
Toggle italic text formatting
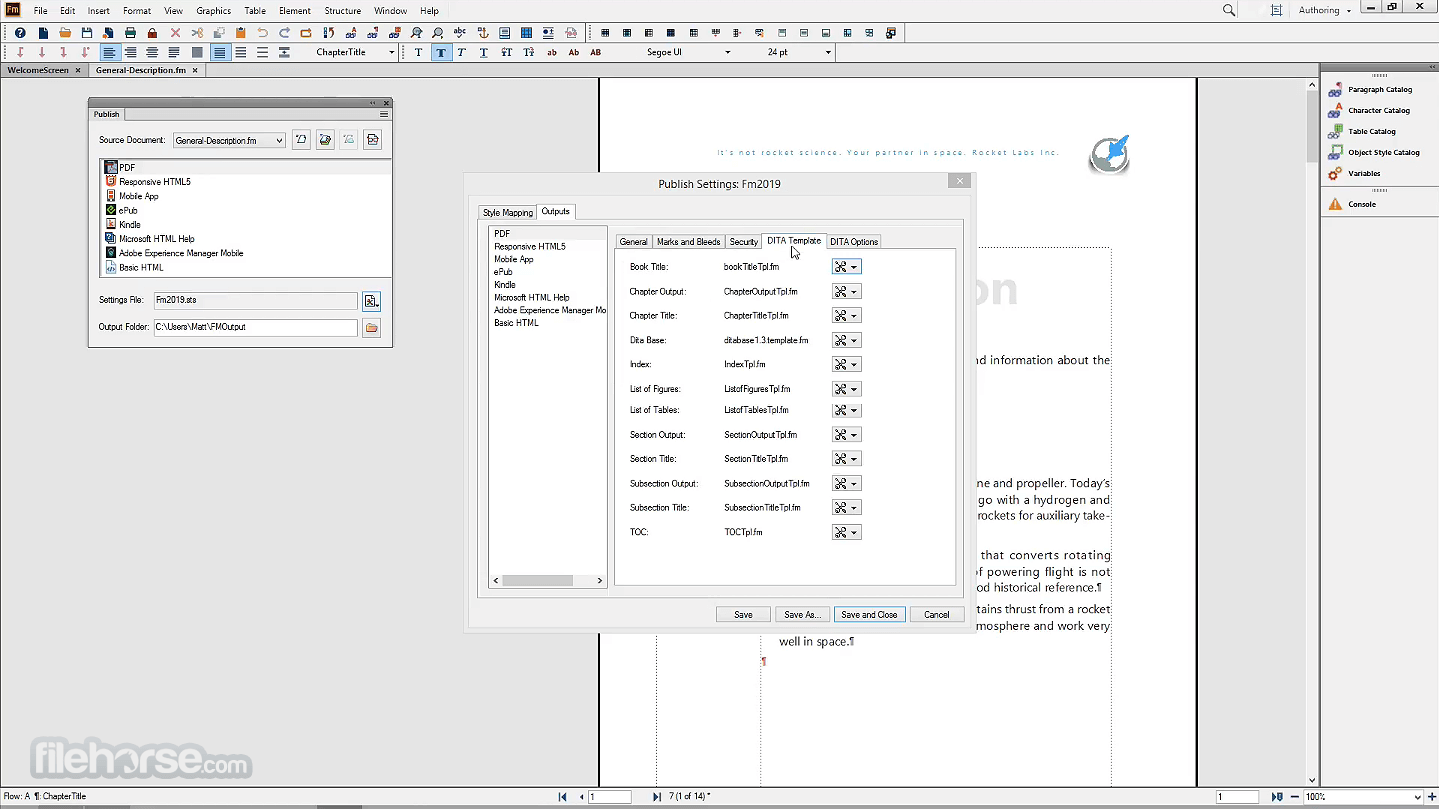(462, 52)
